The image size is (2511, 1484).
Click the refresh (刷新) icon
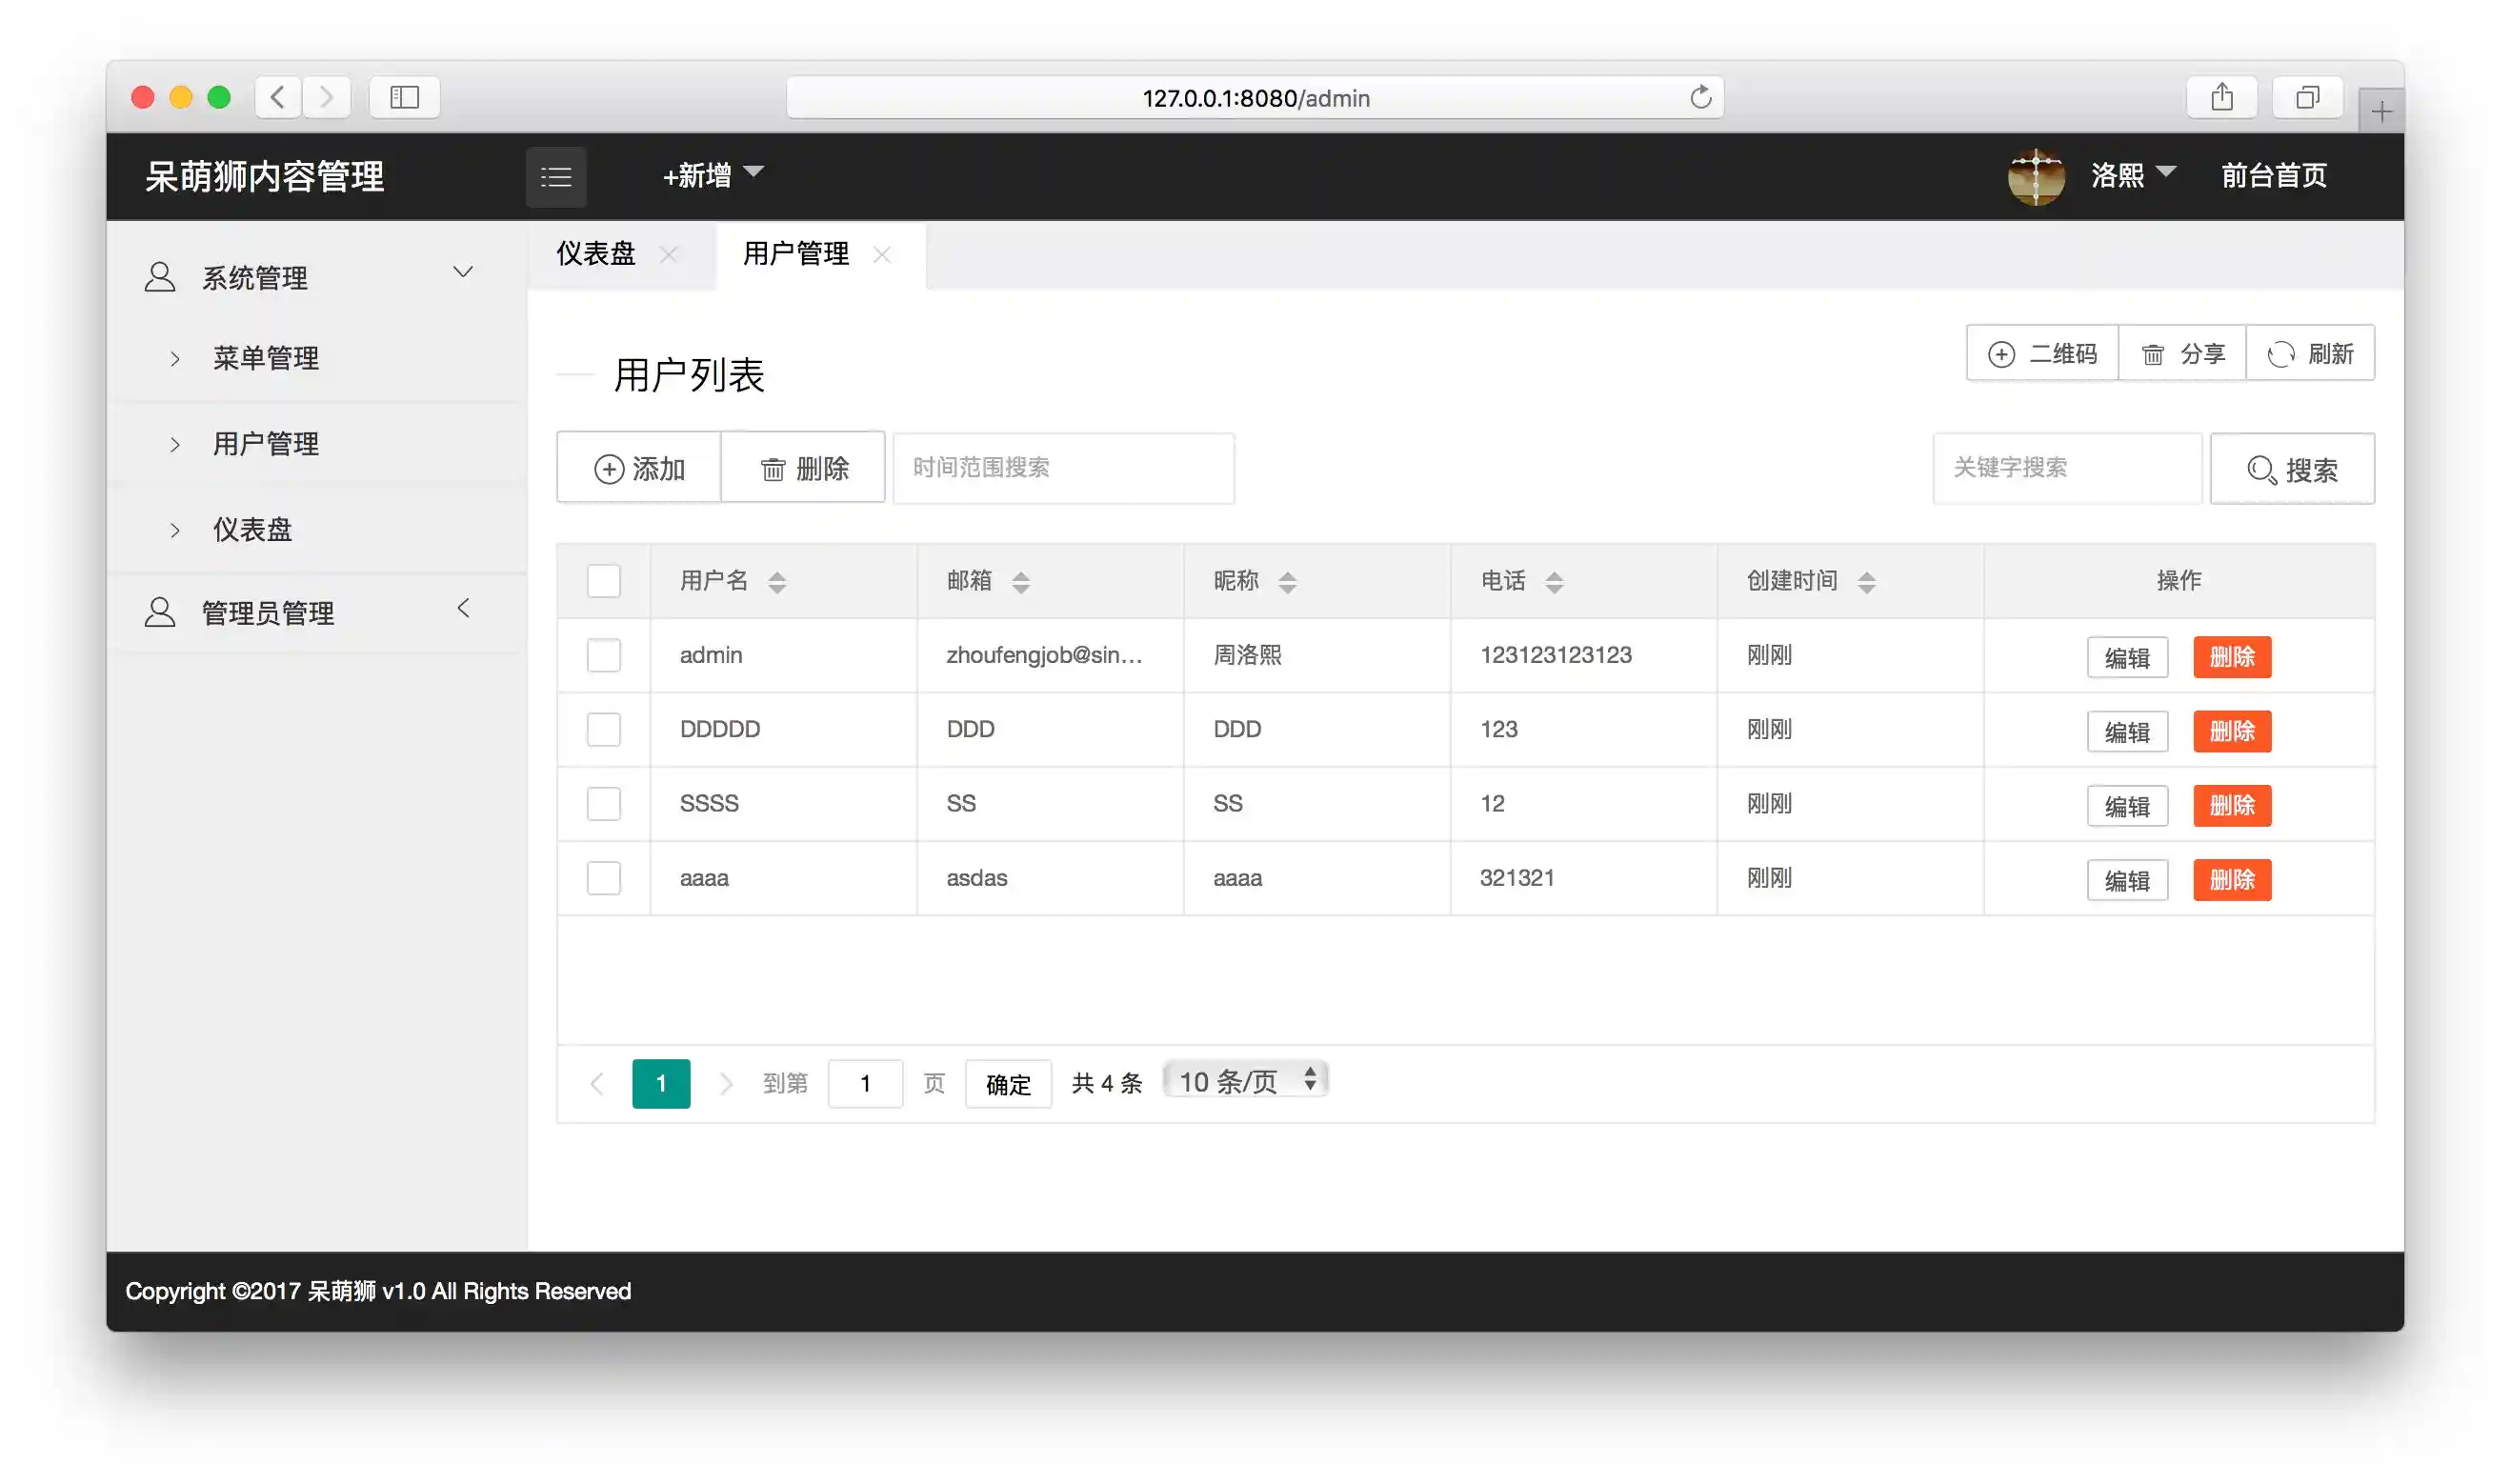pos(2281,354)
